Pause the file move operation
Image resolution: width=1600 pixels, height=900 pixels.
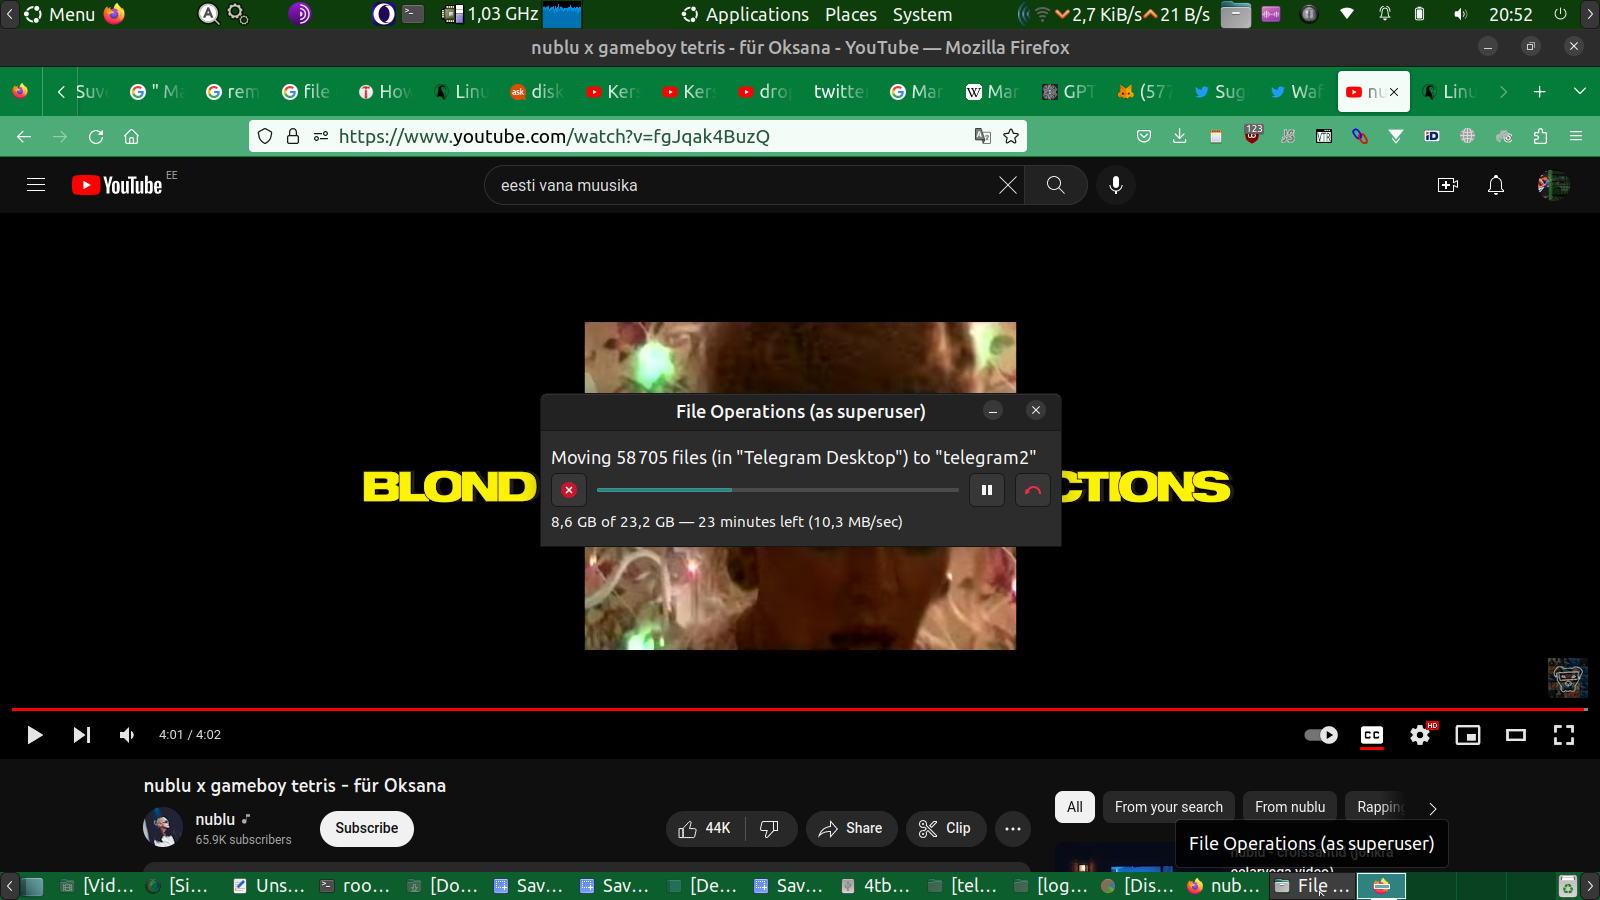(x=987, y=490)
